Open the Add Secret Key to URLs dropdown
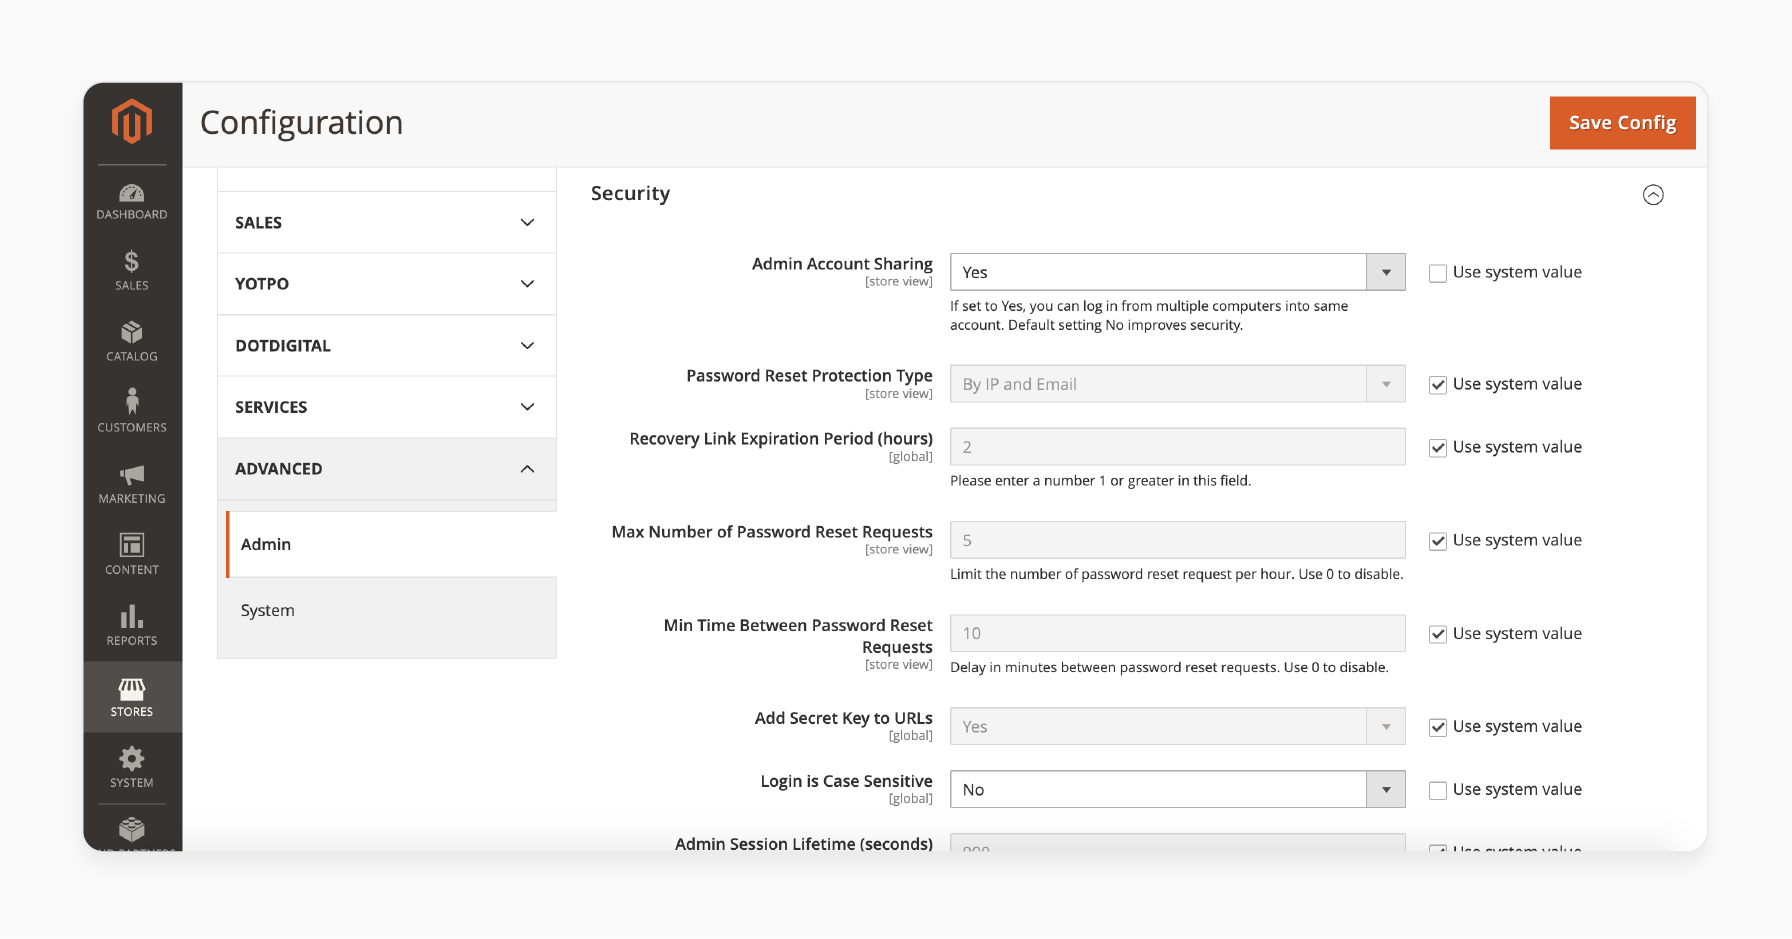Screen dimensions: 1792x939 point(1177,727)
